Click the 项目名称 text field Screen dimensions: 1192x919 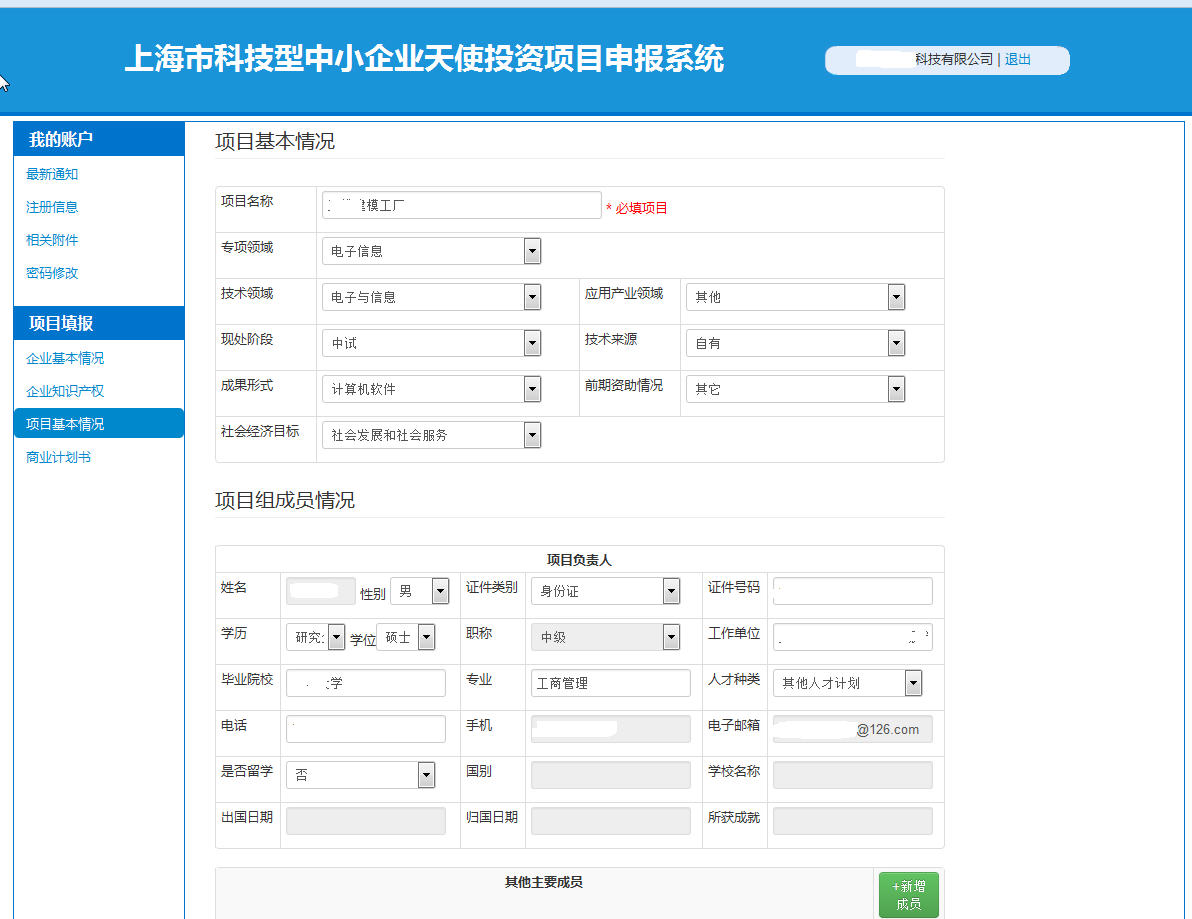pos(462,206)
